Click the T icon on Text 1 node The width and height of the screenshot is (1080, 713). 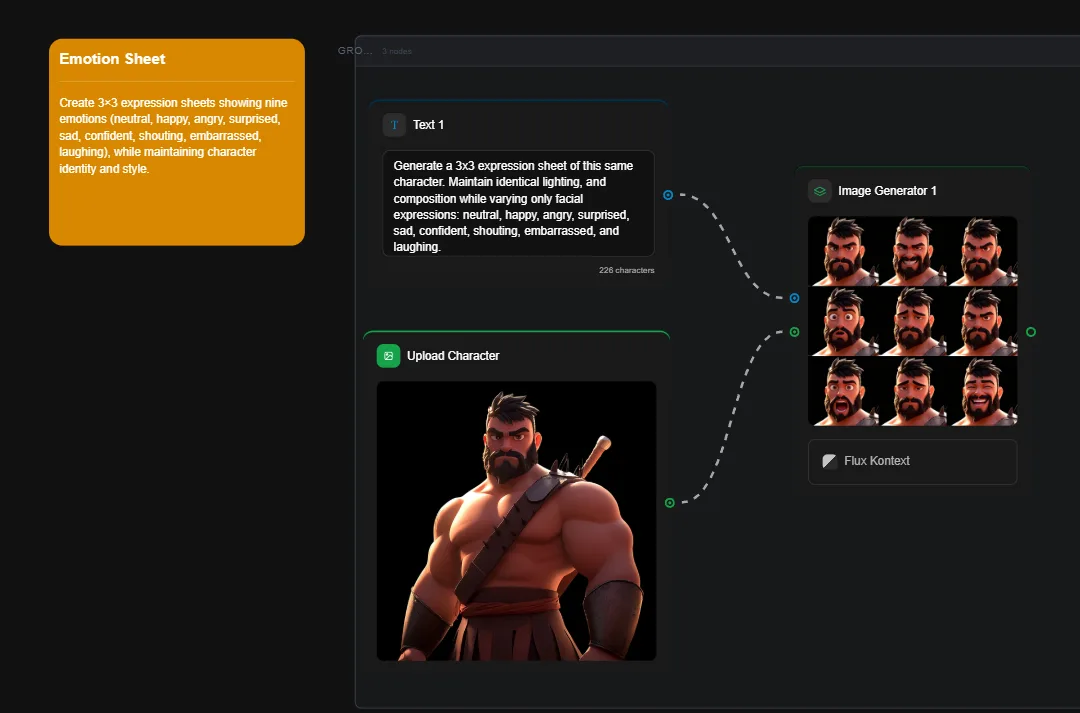tap(394, 125)
